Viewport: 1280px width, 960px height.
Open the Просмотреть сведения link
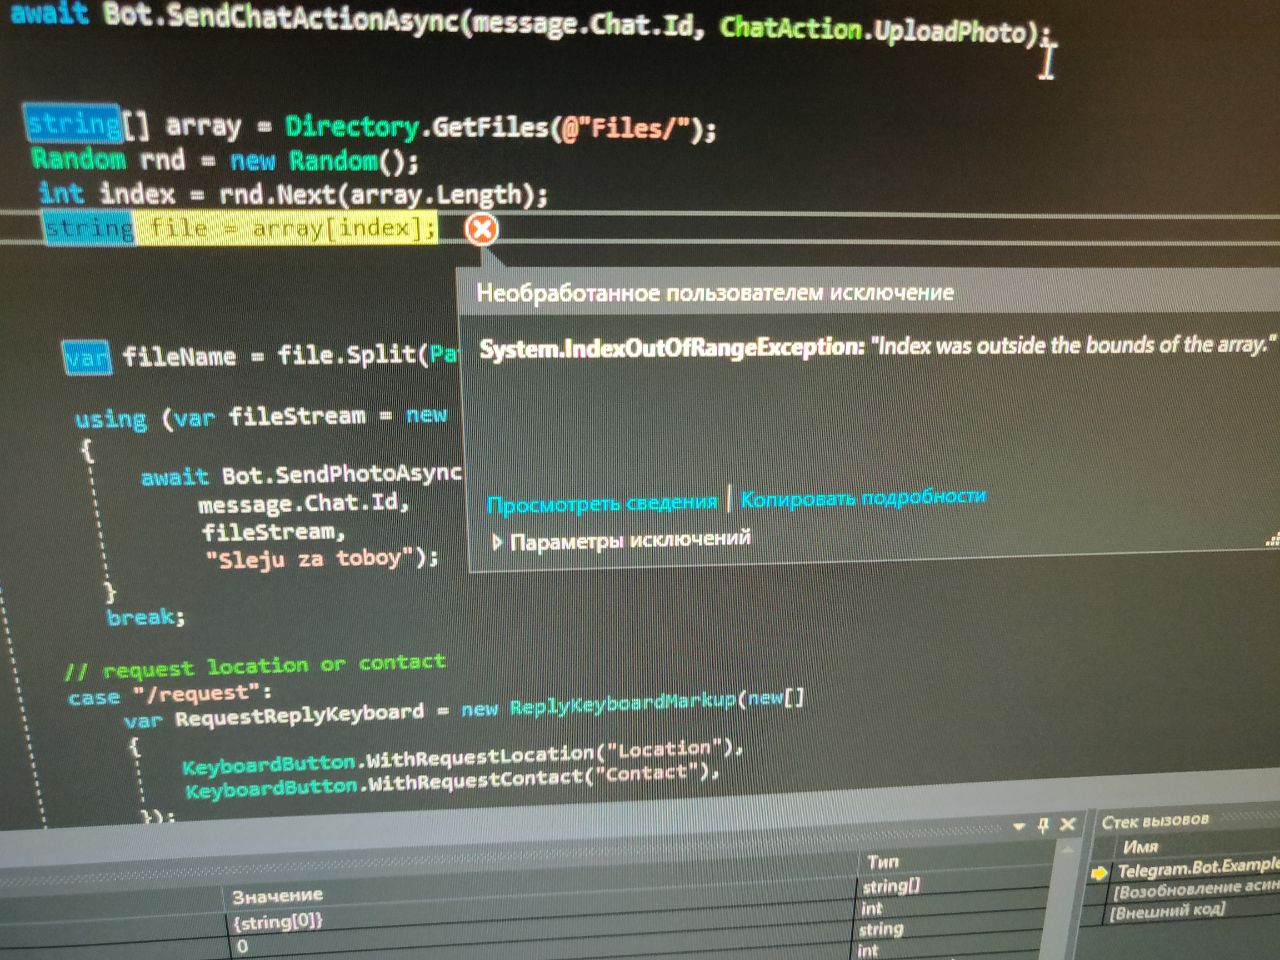[x=602, y=503]
